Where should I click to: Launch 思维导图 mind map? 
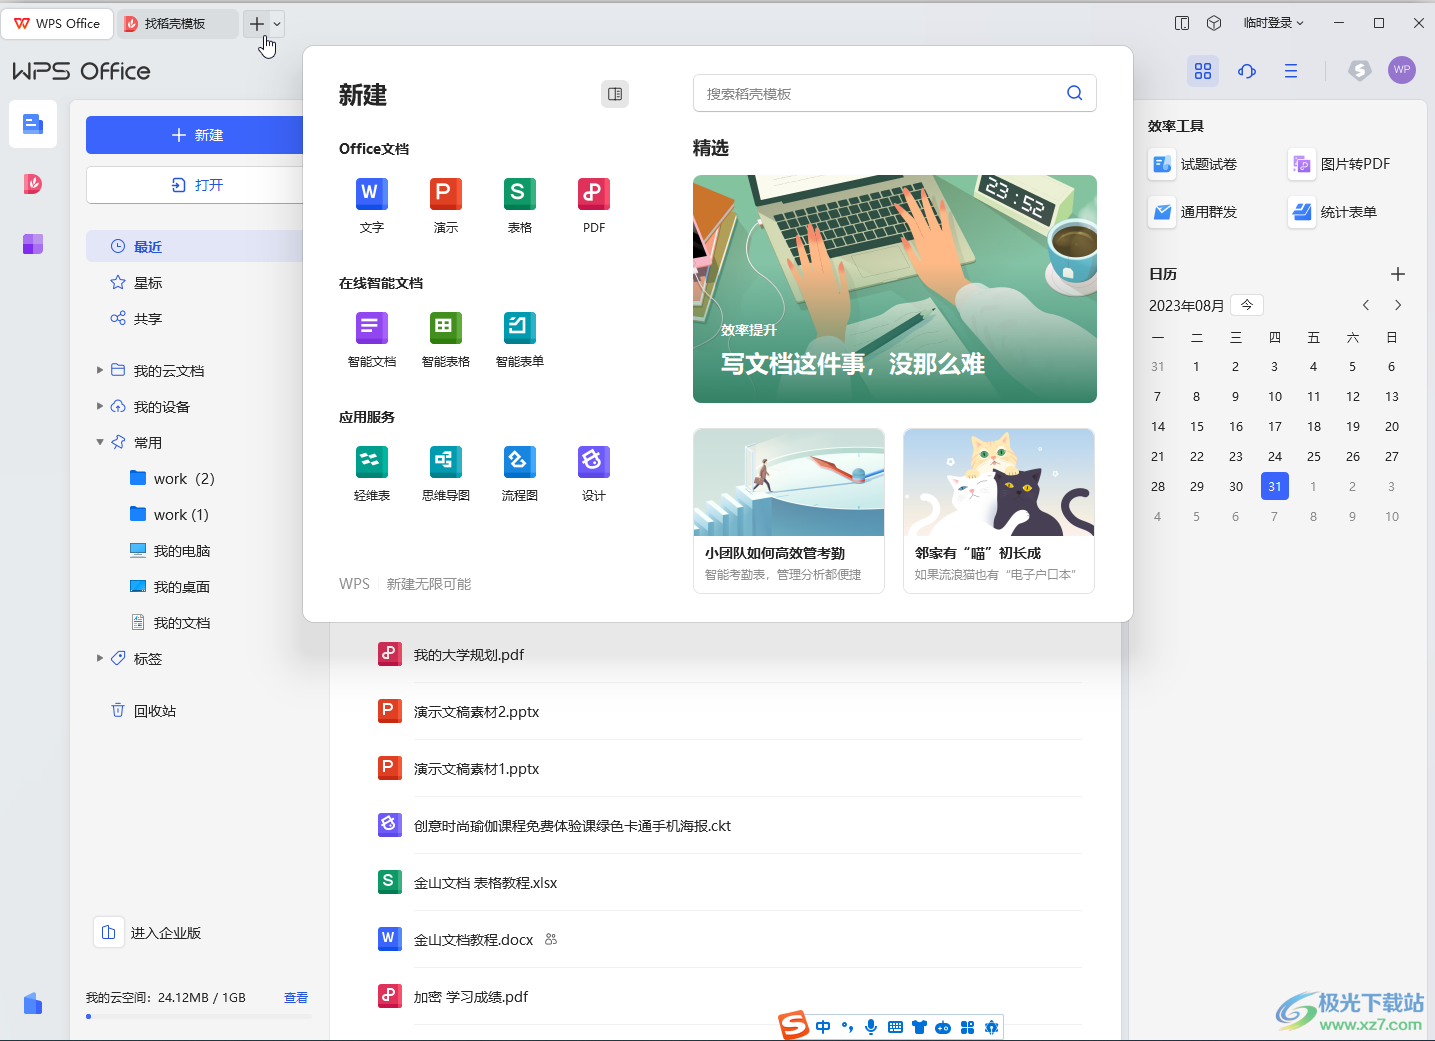445,473
